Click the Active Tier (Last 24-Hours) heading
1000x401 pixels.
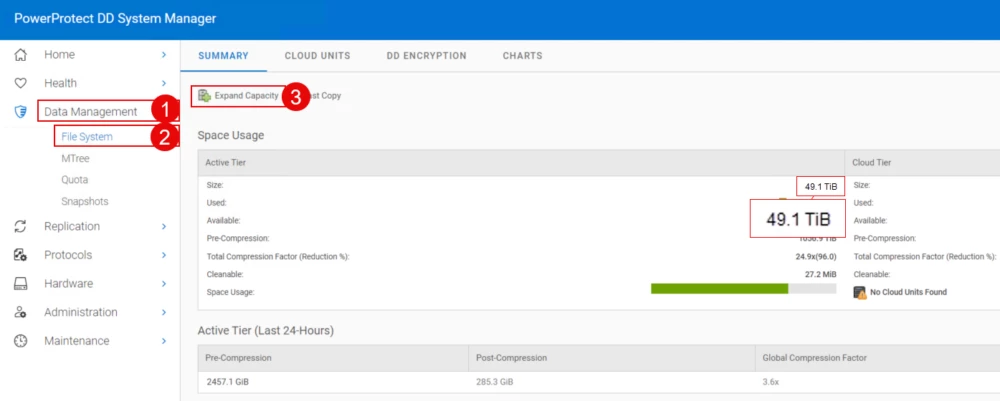click(x=266, y=331)
